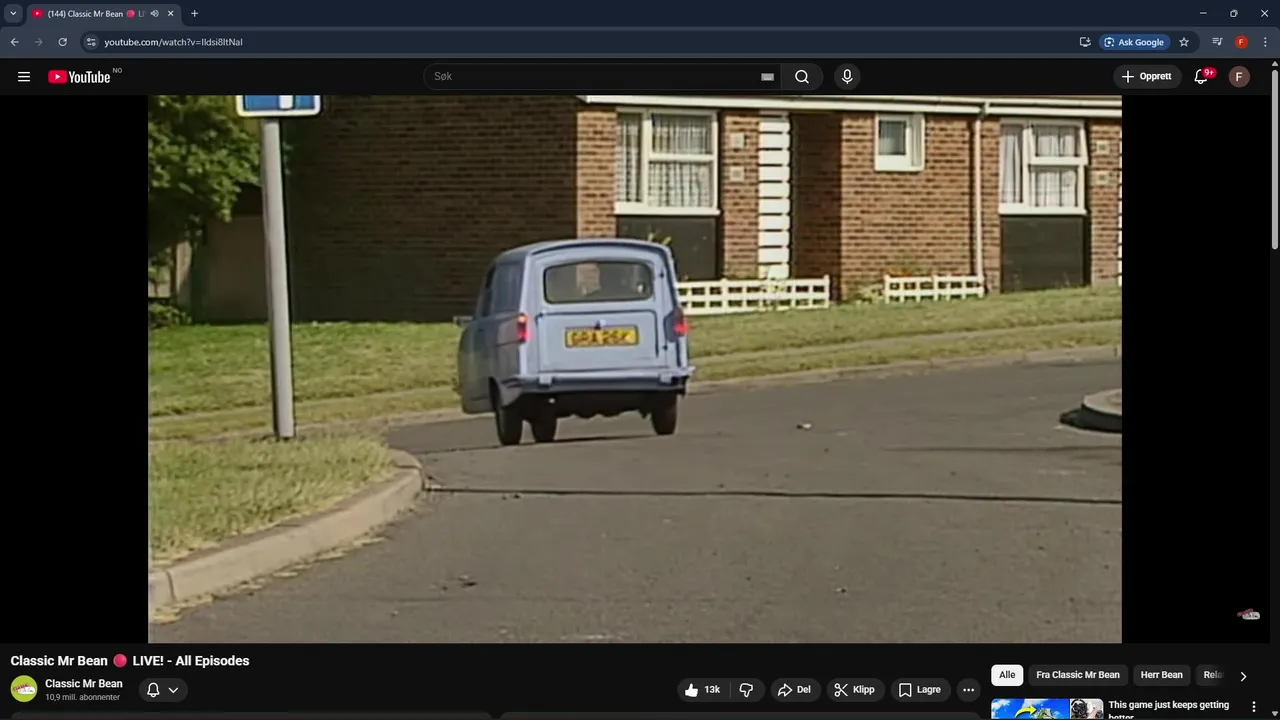
Task: View site information icon in address bar
Action: [91, 42]
